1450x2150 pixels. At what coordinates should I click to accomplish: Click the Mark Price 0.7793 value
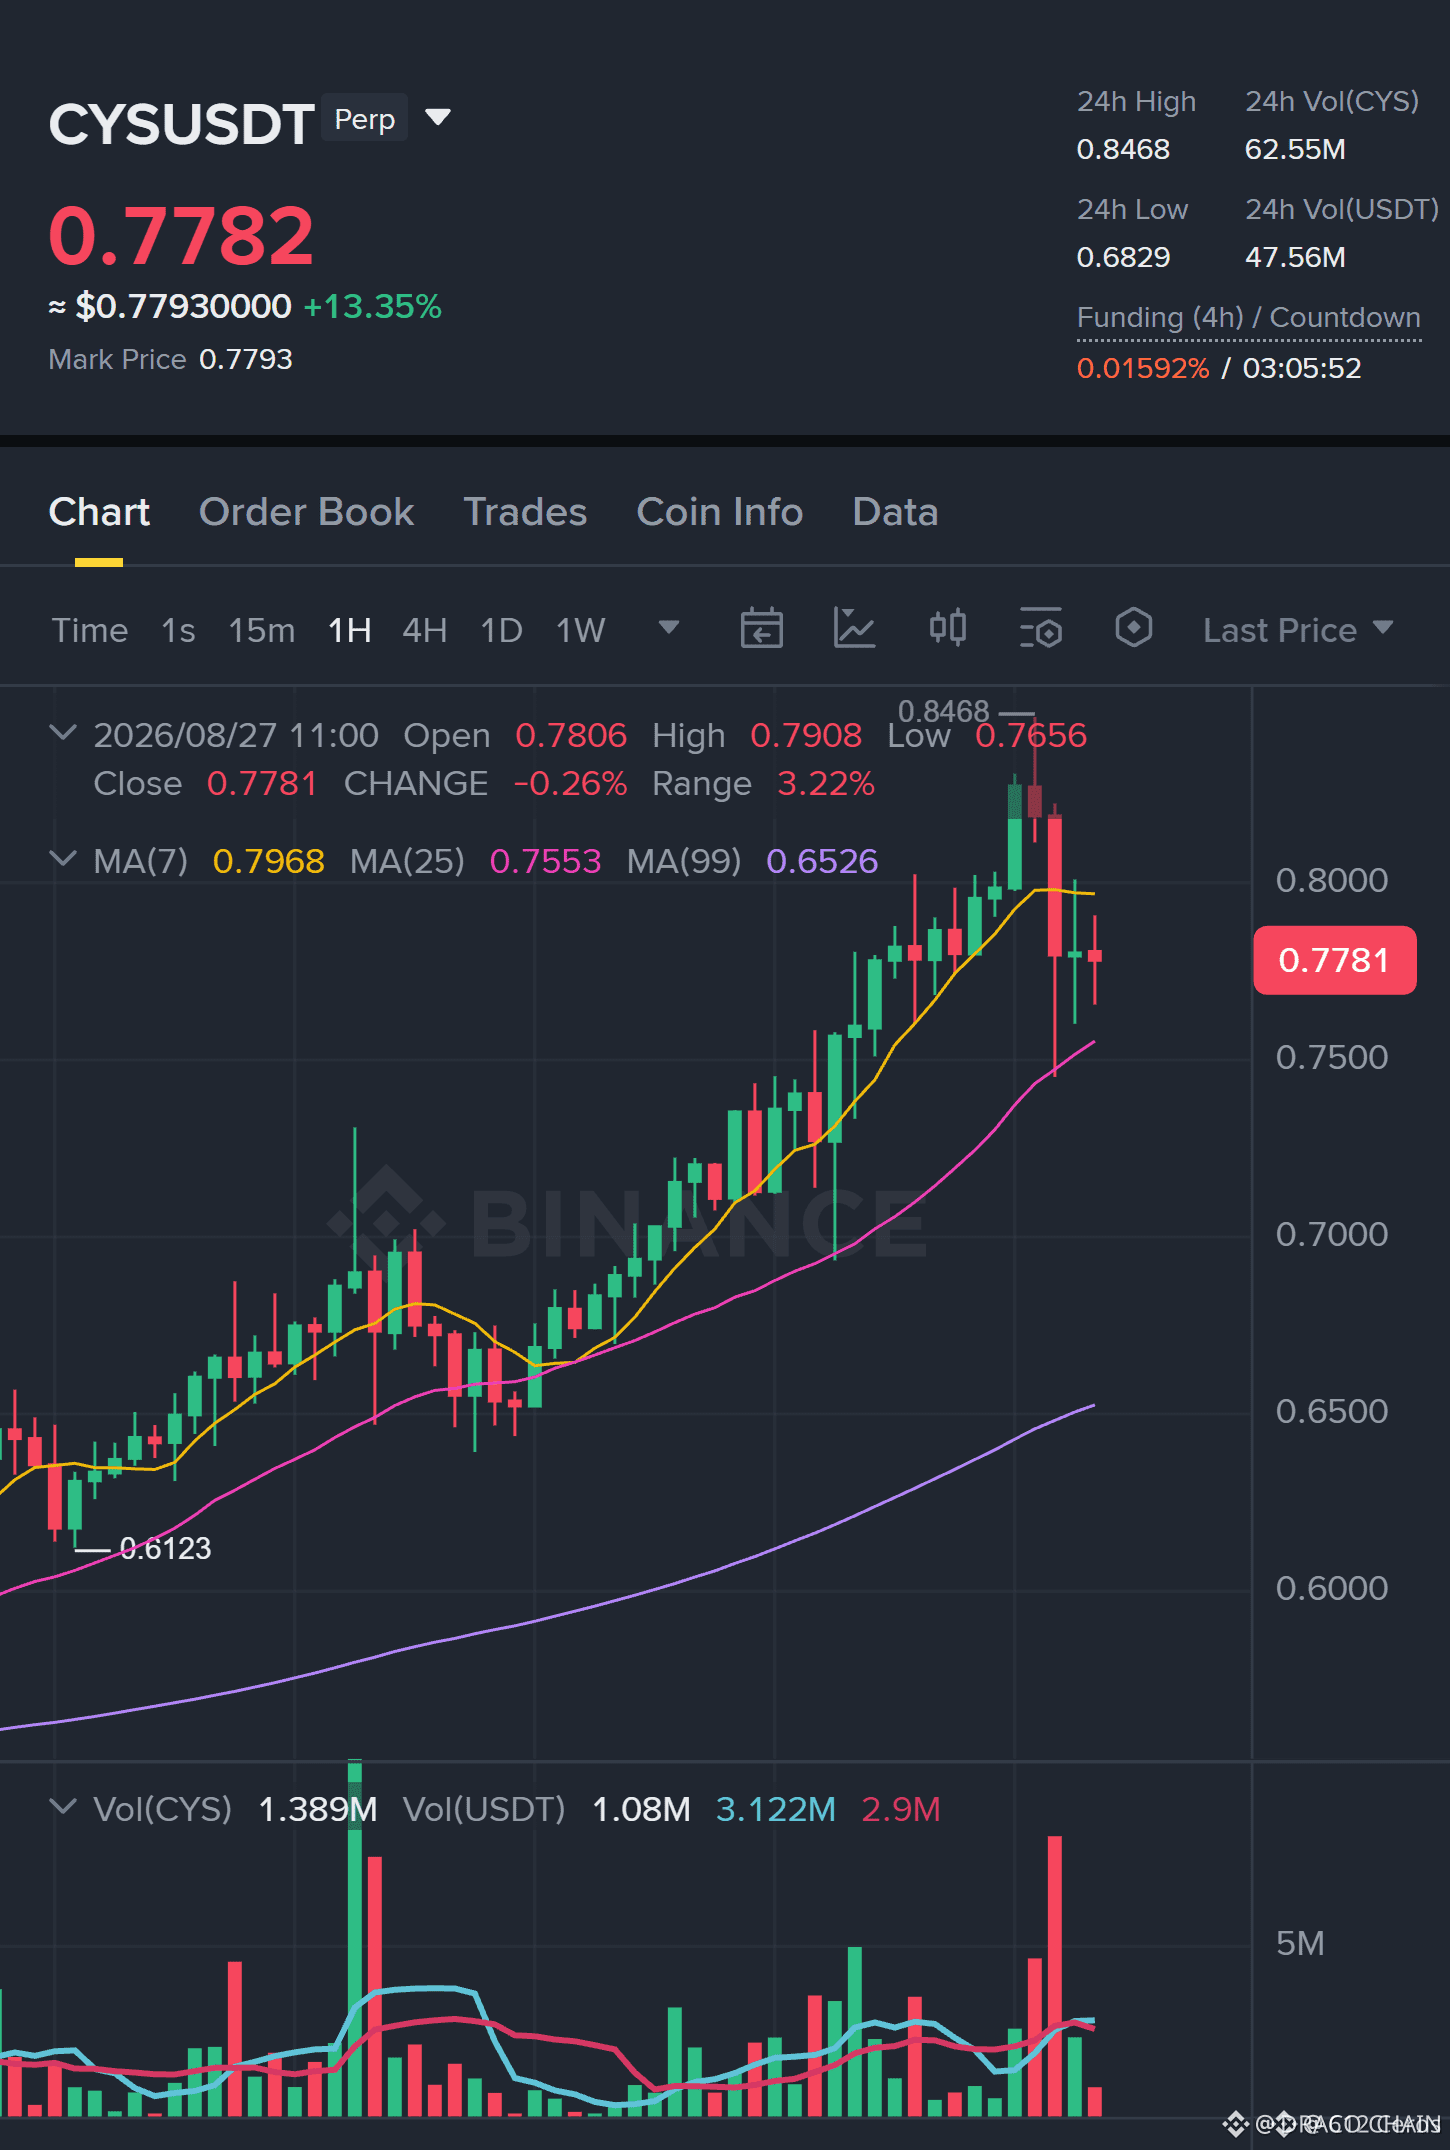click(x=246, y=359)
